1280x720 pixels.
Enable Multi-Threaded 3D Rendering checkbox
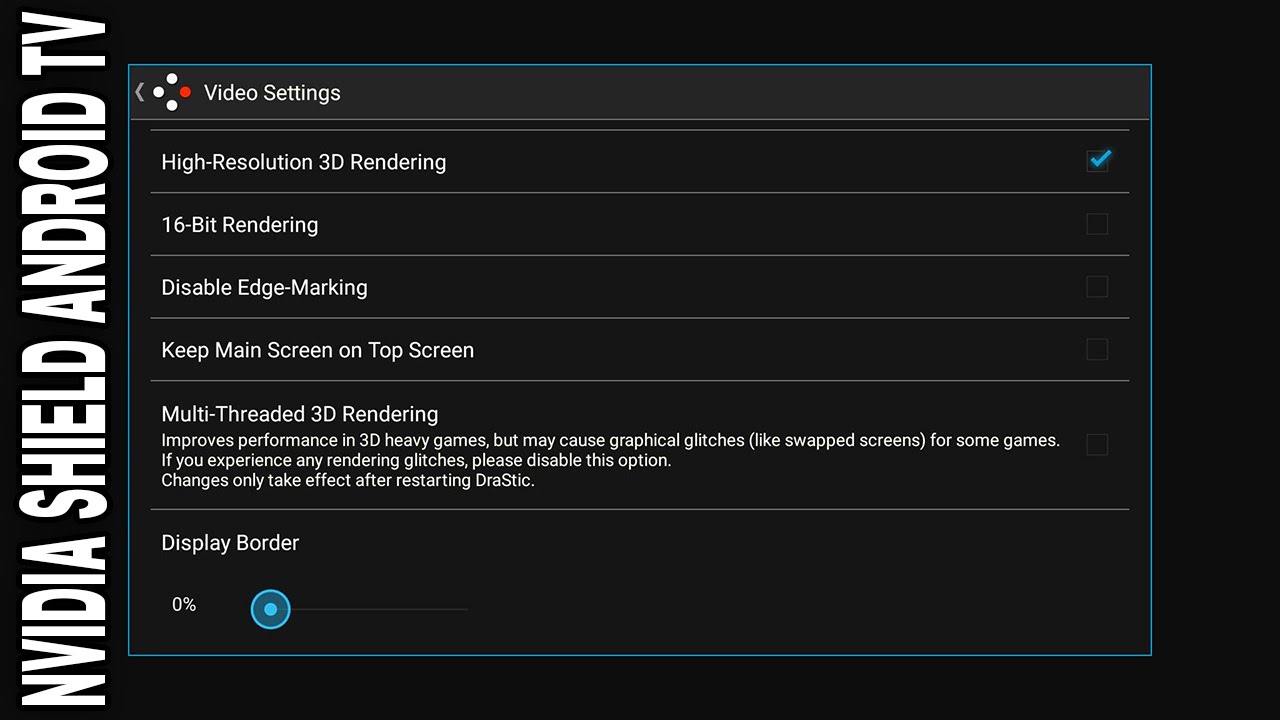tap(1097, 445)
